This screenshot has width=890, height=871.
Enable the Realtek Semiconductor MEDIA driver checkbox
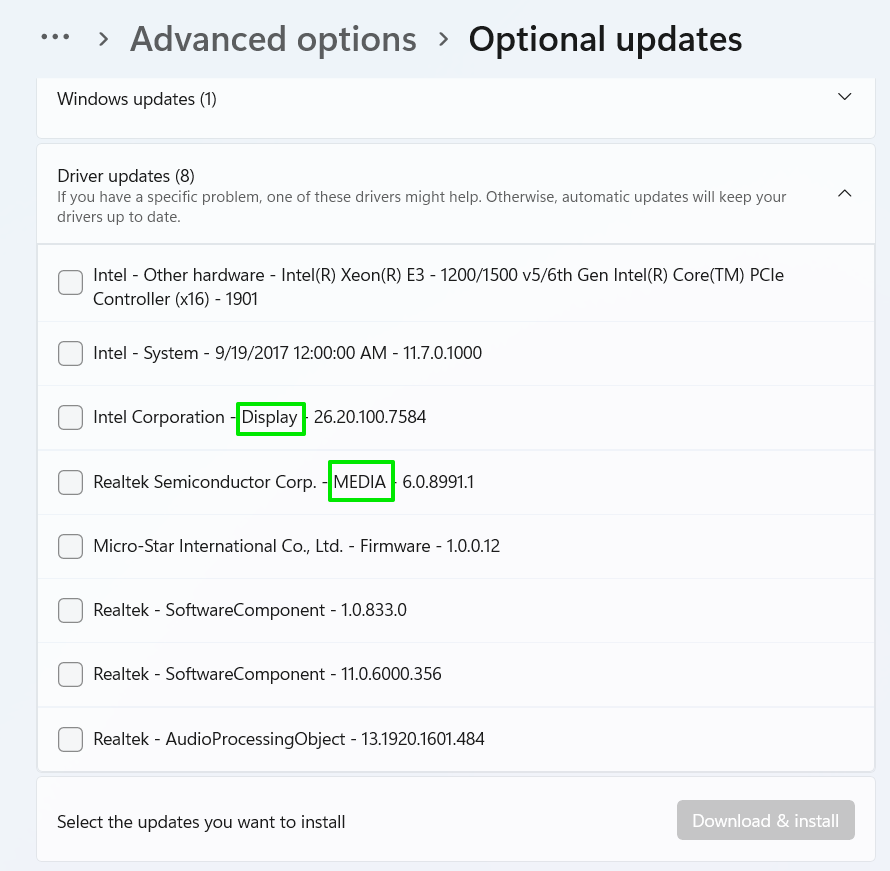(70, 482)
